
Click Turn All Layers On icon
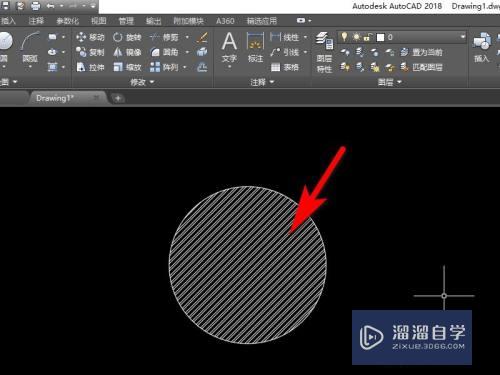[x=345, y=67]
